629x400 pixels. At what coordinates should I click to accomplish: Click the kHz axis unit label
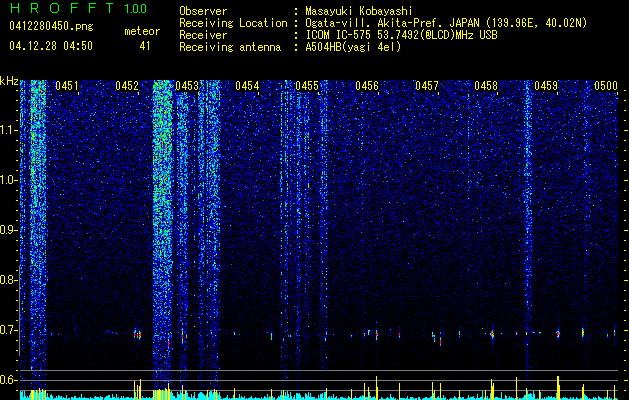pos(9,81)
